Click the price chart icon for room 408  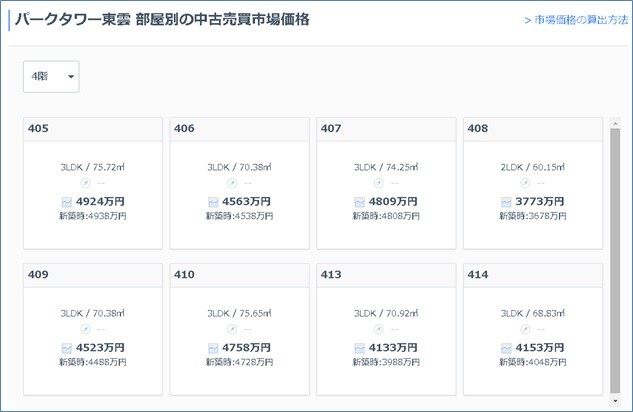pyautogui.click(x=506, y=202)
